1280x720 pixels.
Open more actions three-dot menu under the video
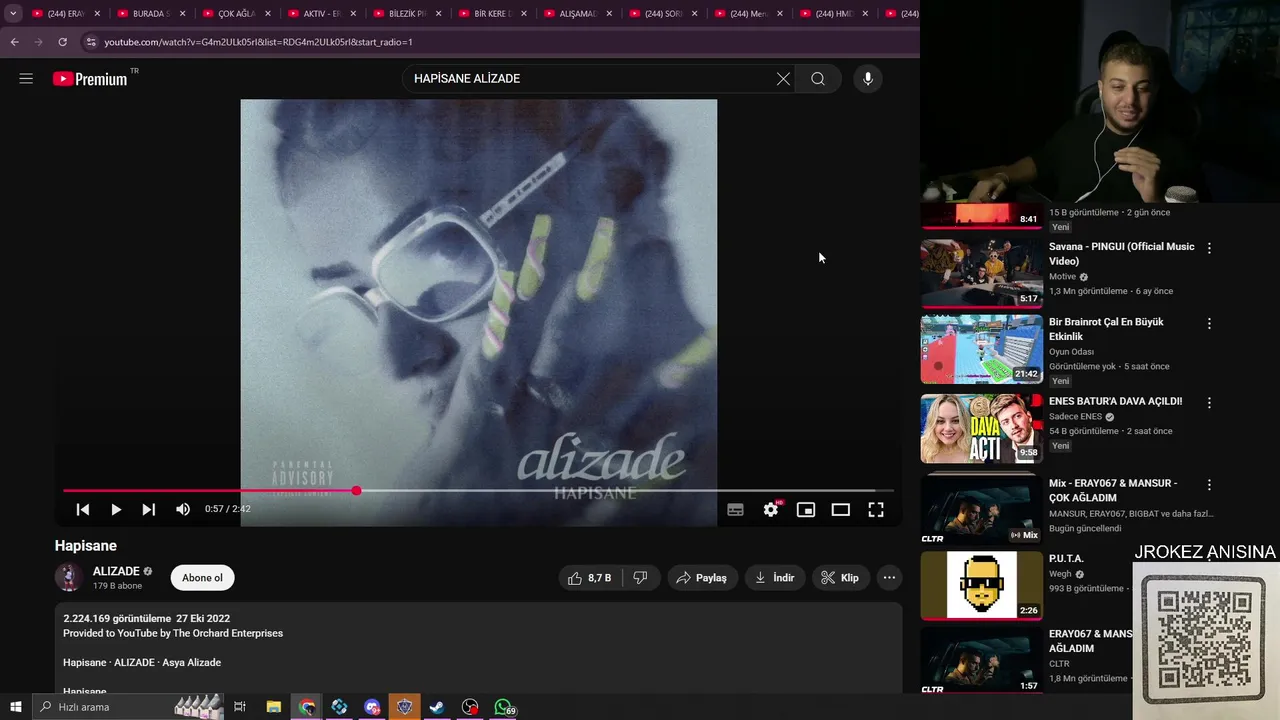(889, 578)
